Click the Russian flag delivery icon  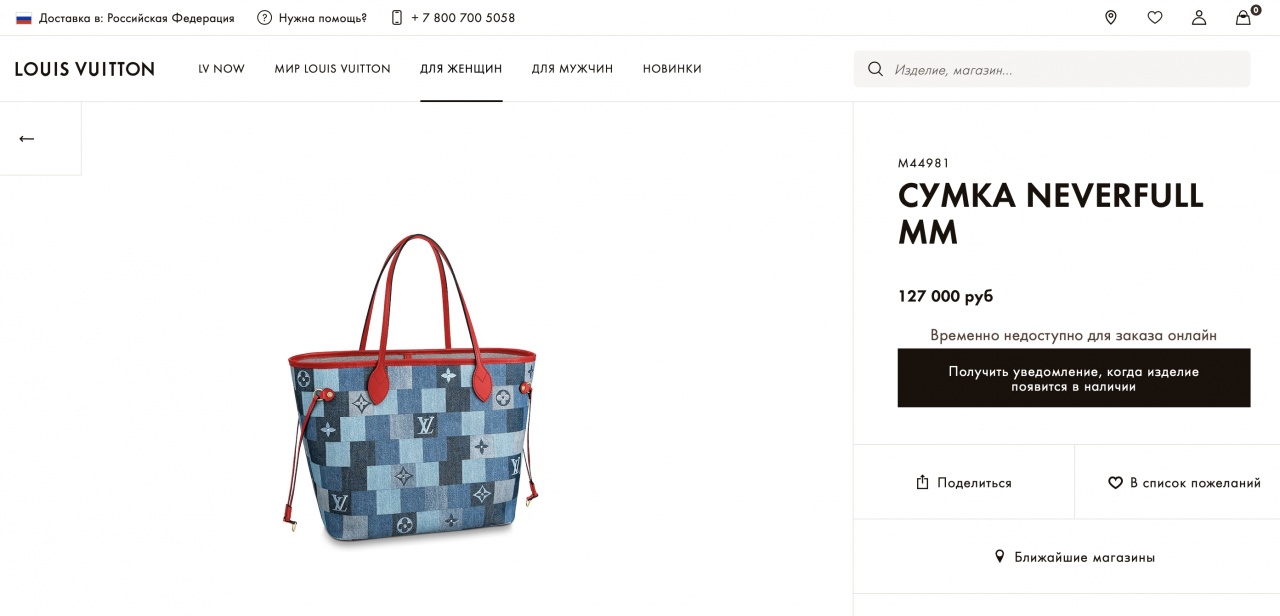click(24, 18)
